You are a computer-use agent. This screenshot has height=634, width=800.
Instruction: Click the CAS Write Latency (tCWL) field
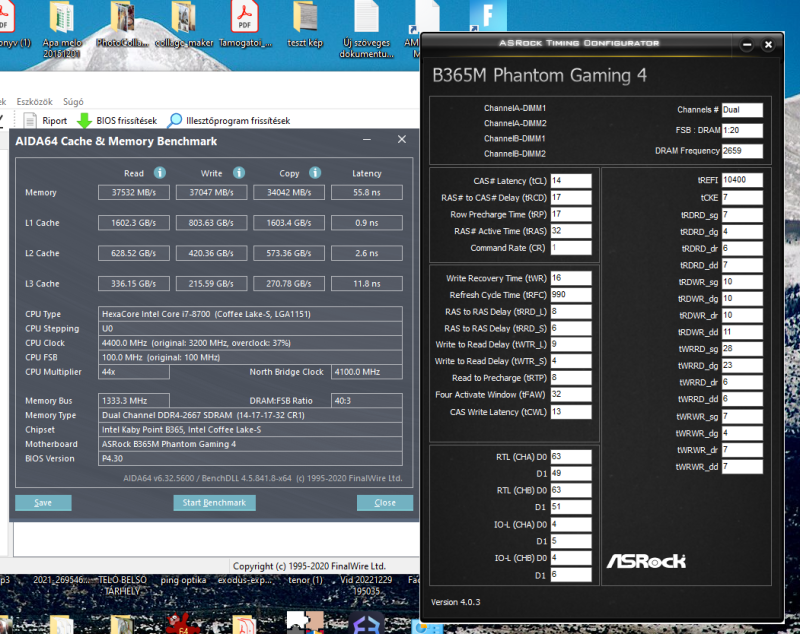571,412
